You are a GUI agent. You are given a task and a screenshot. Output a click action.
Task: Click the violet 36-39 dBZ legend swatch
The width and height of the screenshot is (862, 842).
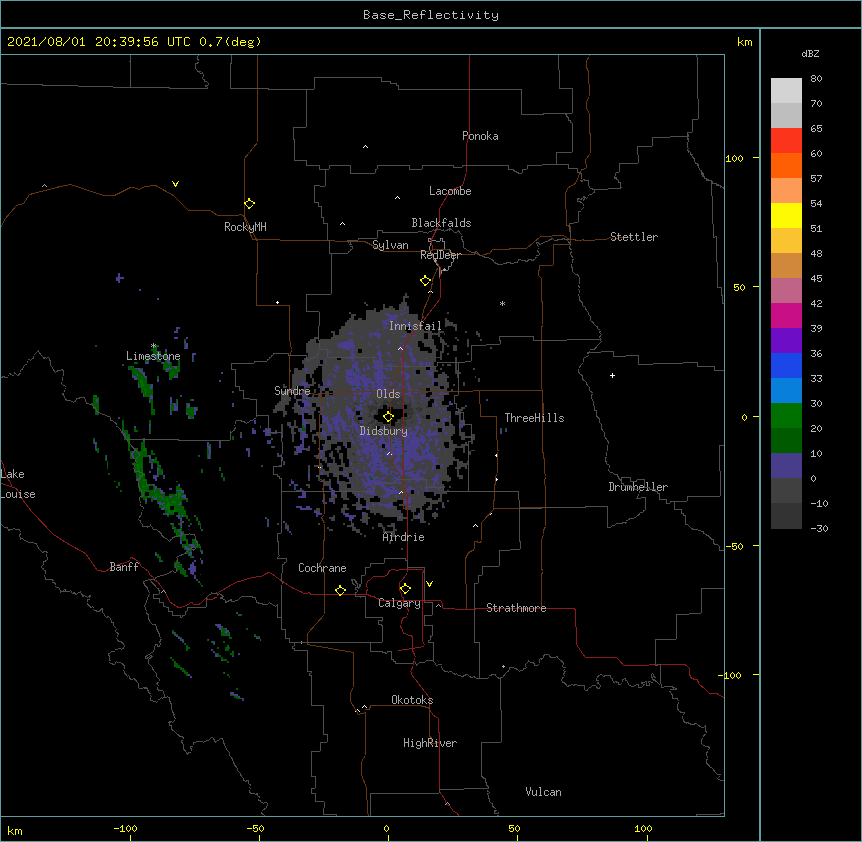(x=786, y=341)
